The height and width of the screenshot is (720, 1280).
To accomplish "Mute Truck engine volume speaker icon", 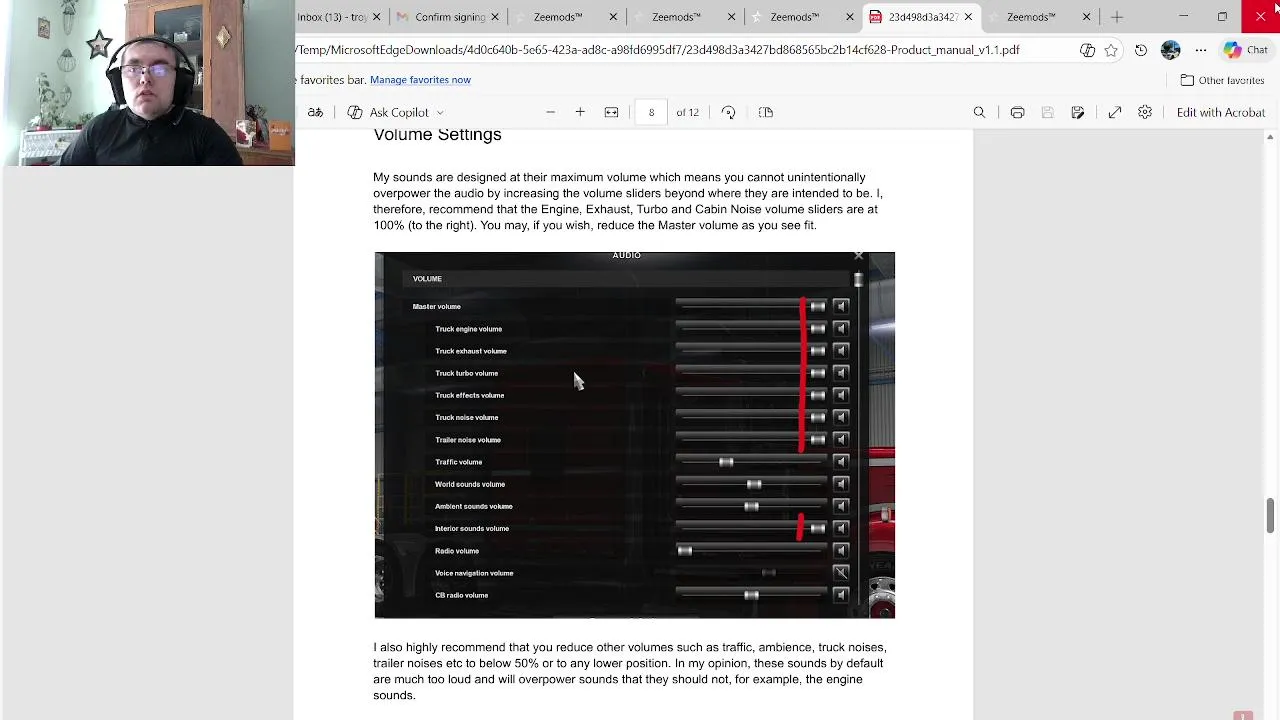I will 841,329.
